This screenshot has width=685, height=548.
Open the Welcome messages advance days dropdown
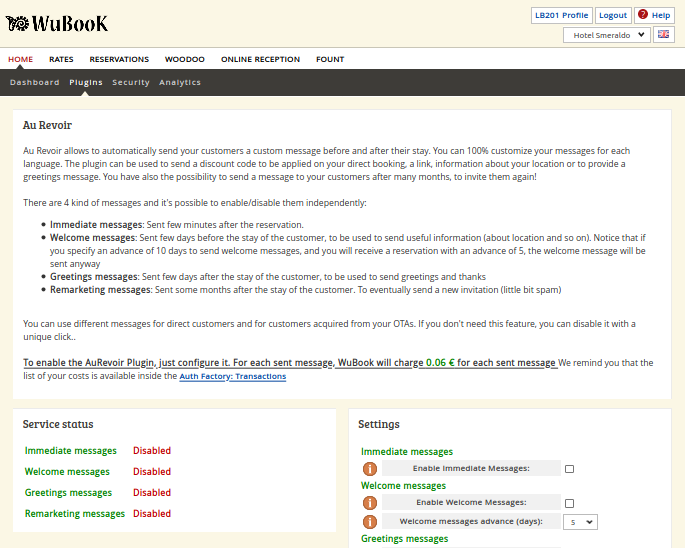point(580,522)
